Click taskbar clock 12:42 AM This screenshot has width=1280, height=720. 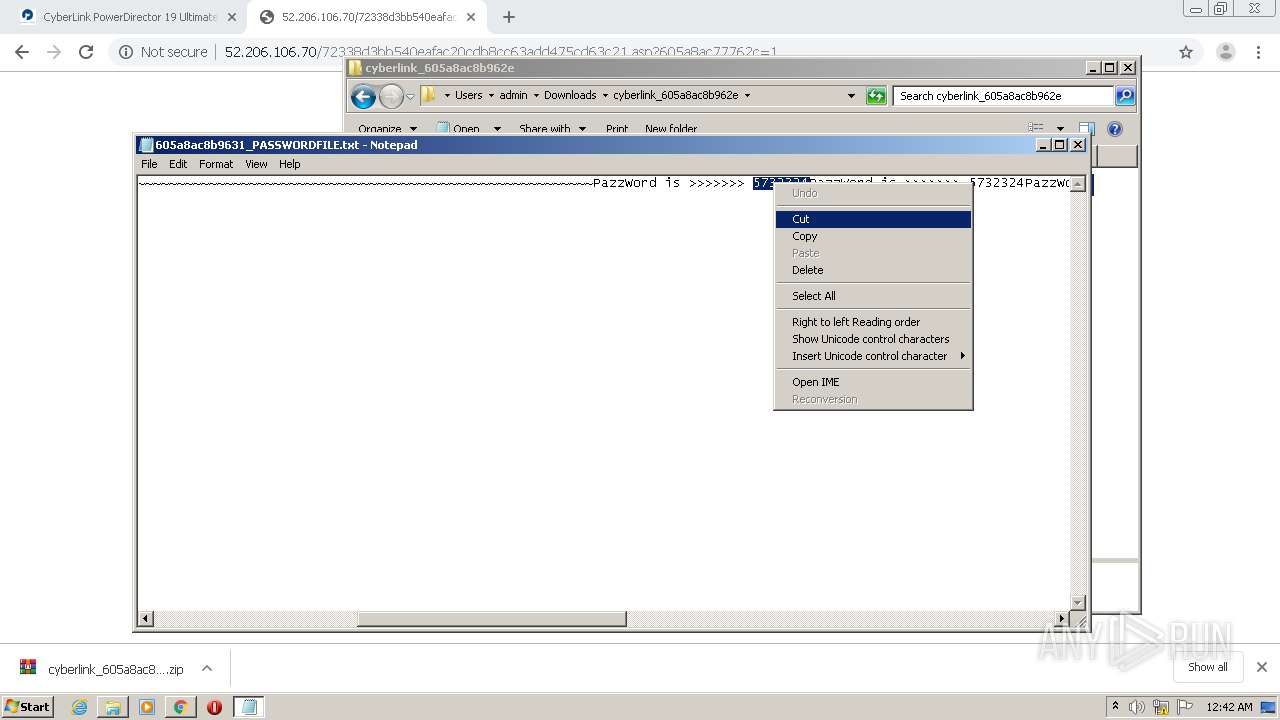(1229, 707)
